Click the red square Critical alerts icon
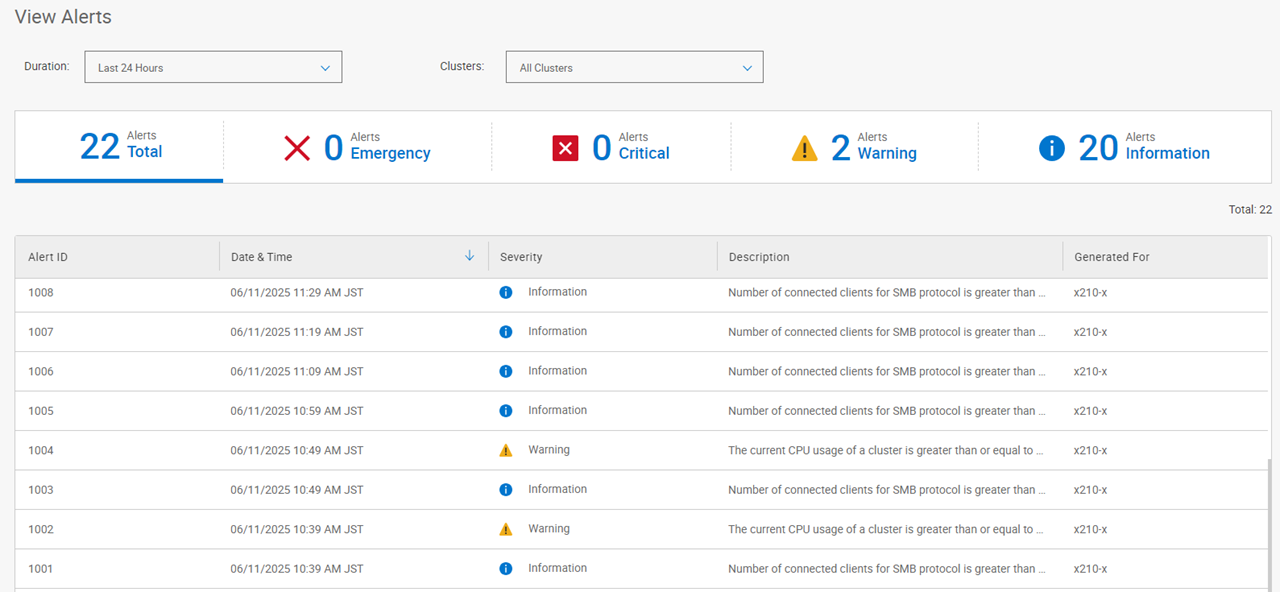1280x592 pixels. click(565, 149)
